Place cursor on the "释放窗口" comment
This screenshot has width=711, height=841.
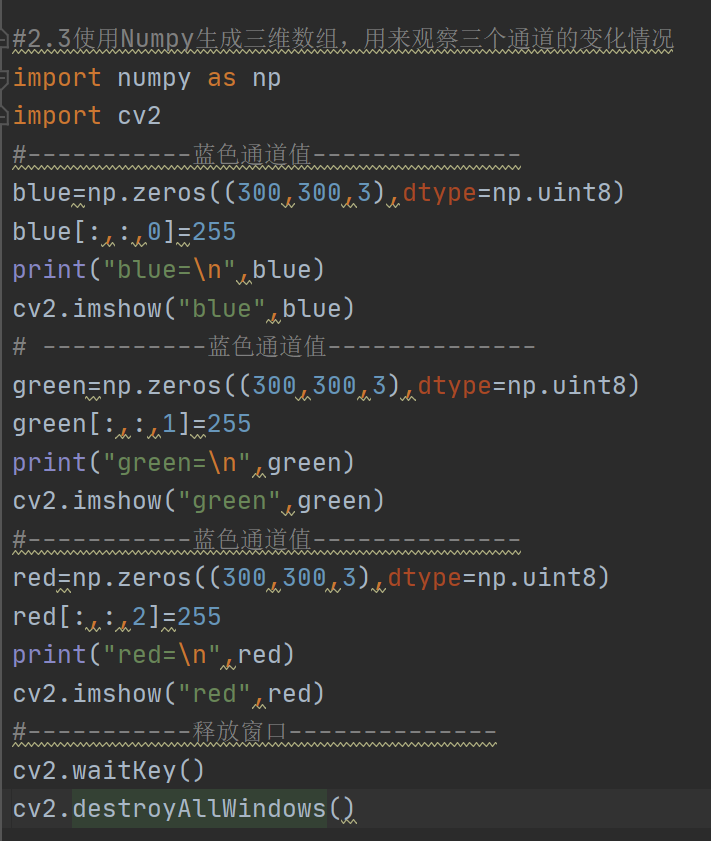tap(238, 732)
